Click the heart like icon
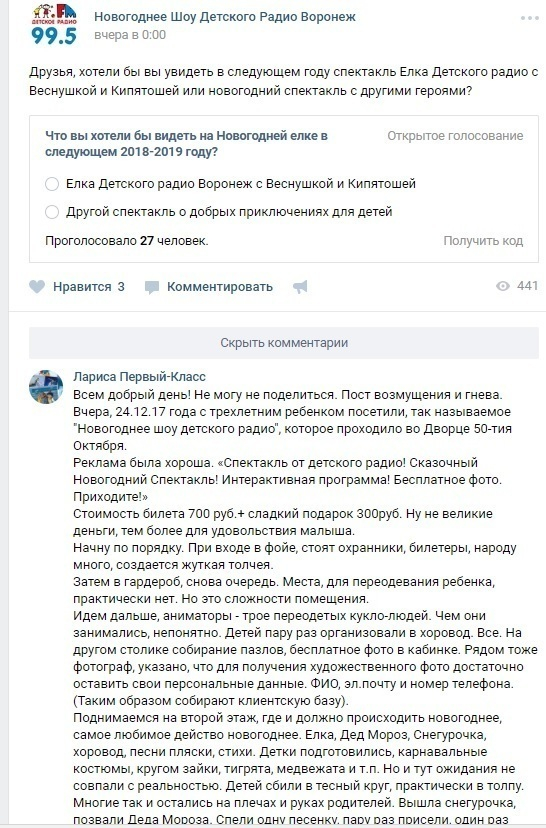Viewport: 546px width, 828px height. [x=37, y=287]
